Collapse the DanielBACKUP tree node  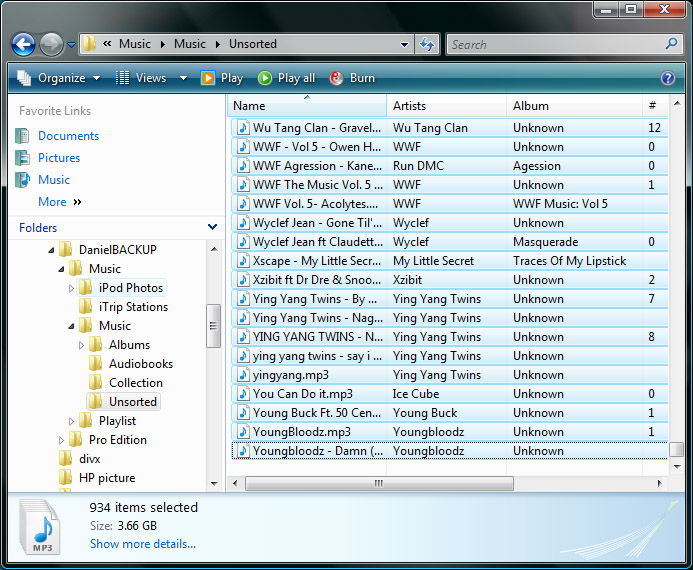51,250
